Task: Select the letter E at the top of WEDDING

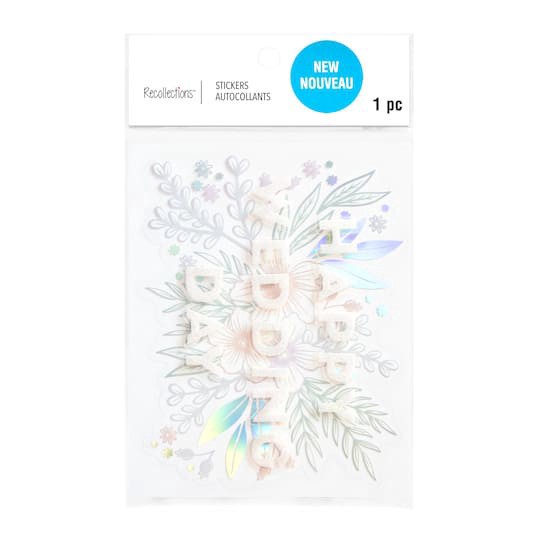Action: 269,254
